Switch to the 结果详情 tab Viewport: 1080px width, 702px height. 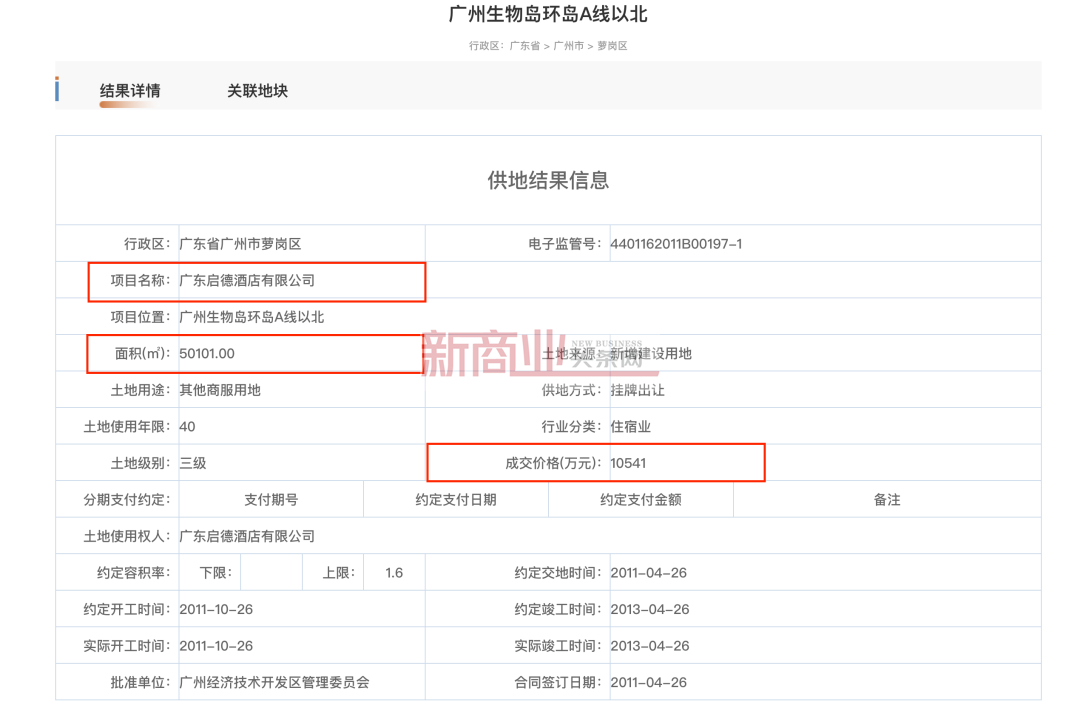click(x=130, y=91)
